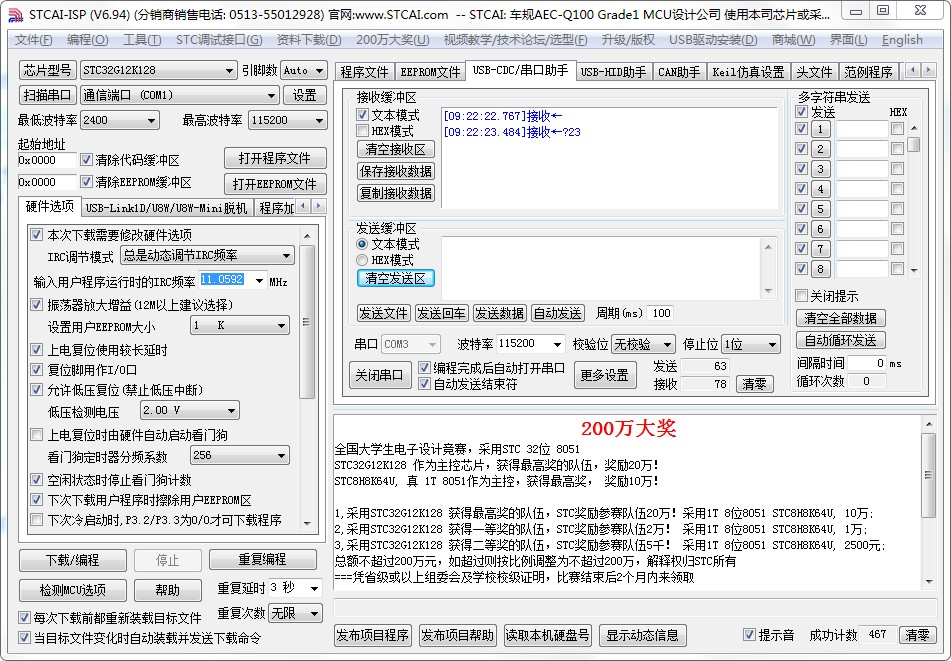Open 重复延时 3 秒 dropdown
Image resolution: width=951 pixels, height=661 pixels.
tap(314, 588)
